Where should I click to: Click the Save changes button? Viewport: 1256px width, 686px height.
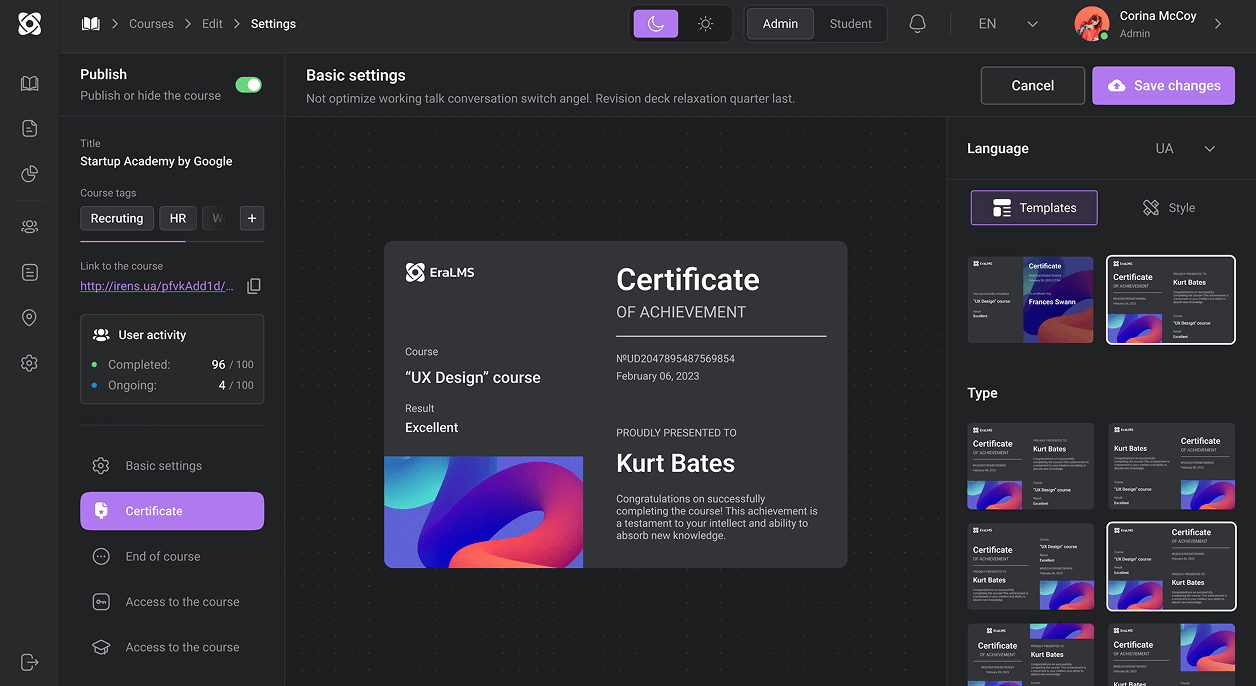coord(1163,86)
